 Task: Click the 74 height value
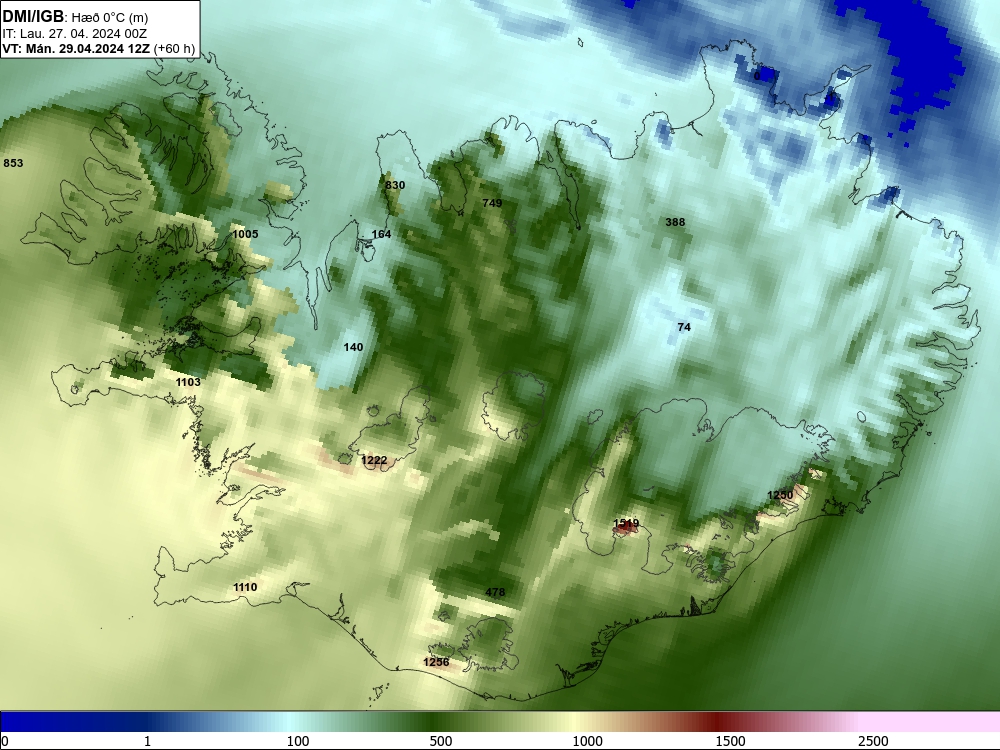pos(684,327)
